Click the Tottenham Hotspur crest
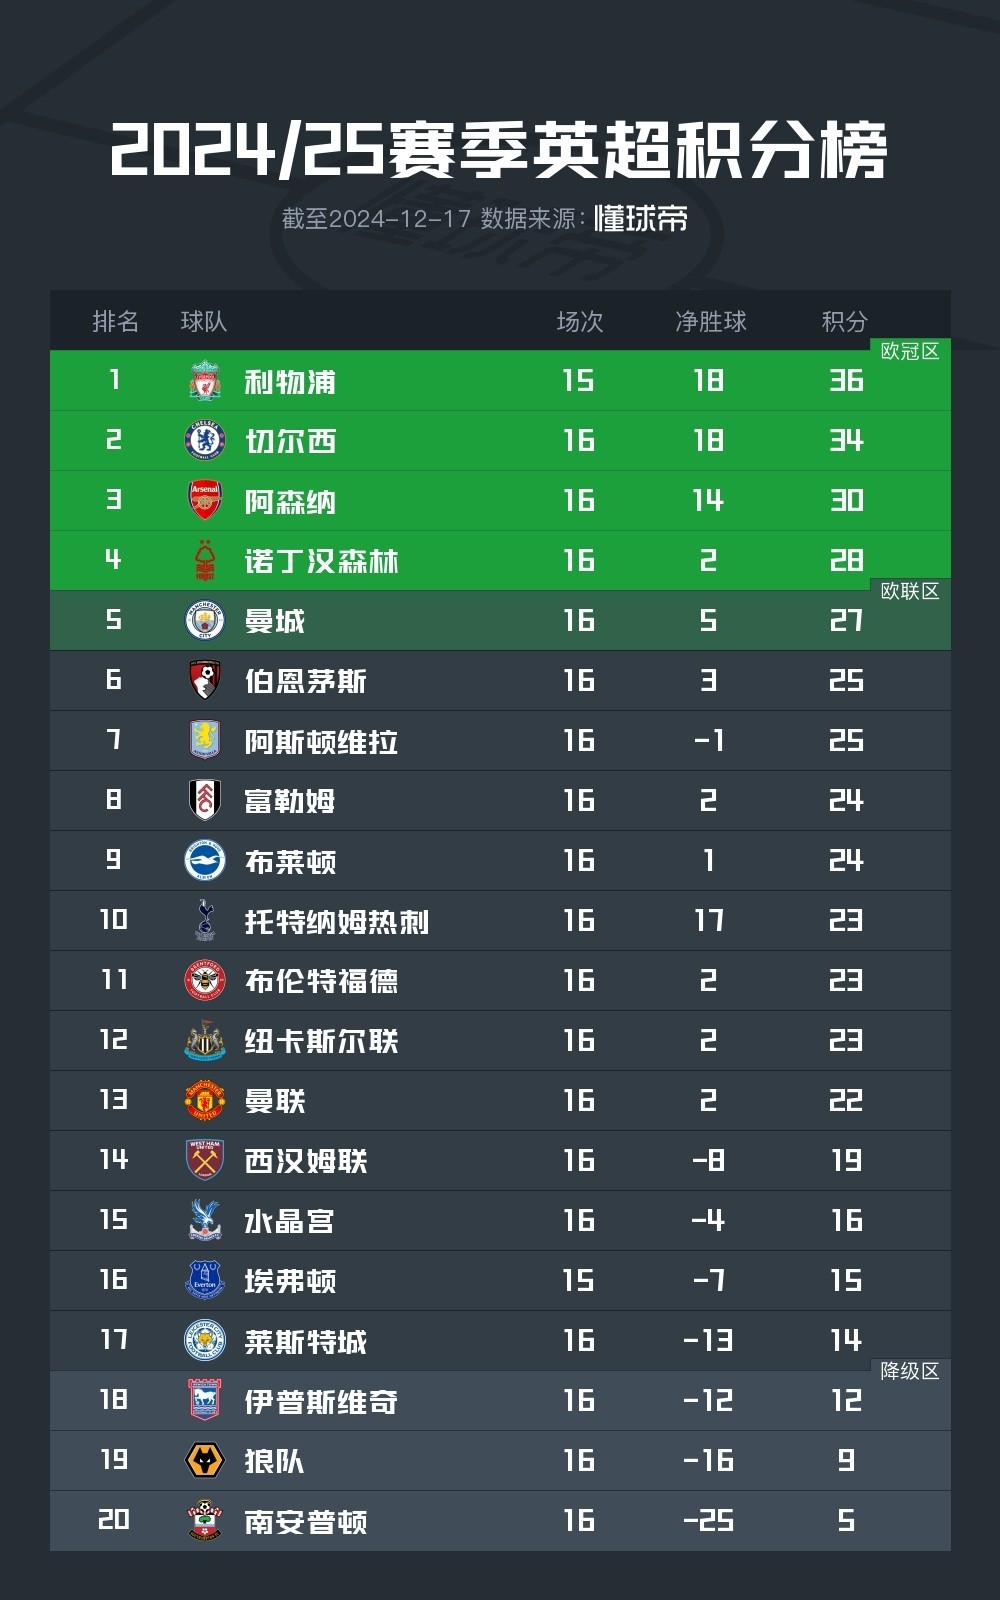The image size is (1000, 1600). 205,921
